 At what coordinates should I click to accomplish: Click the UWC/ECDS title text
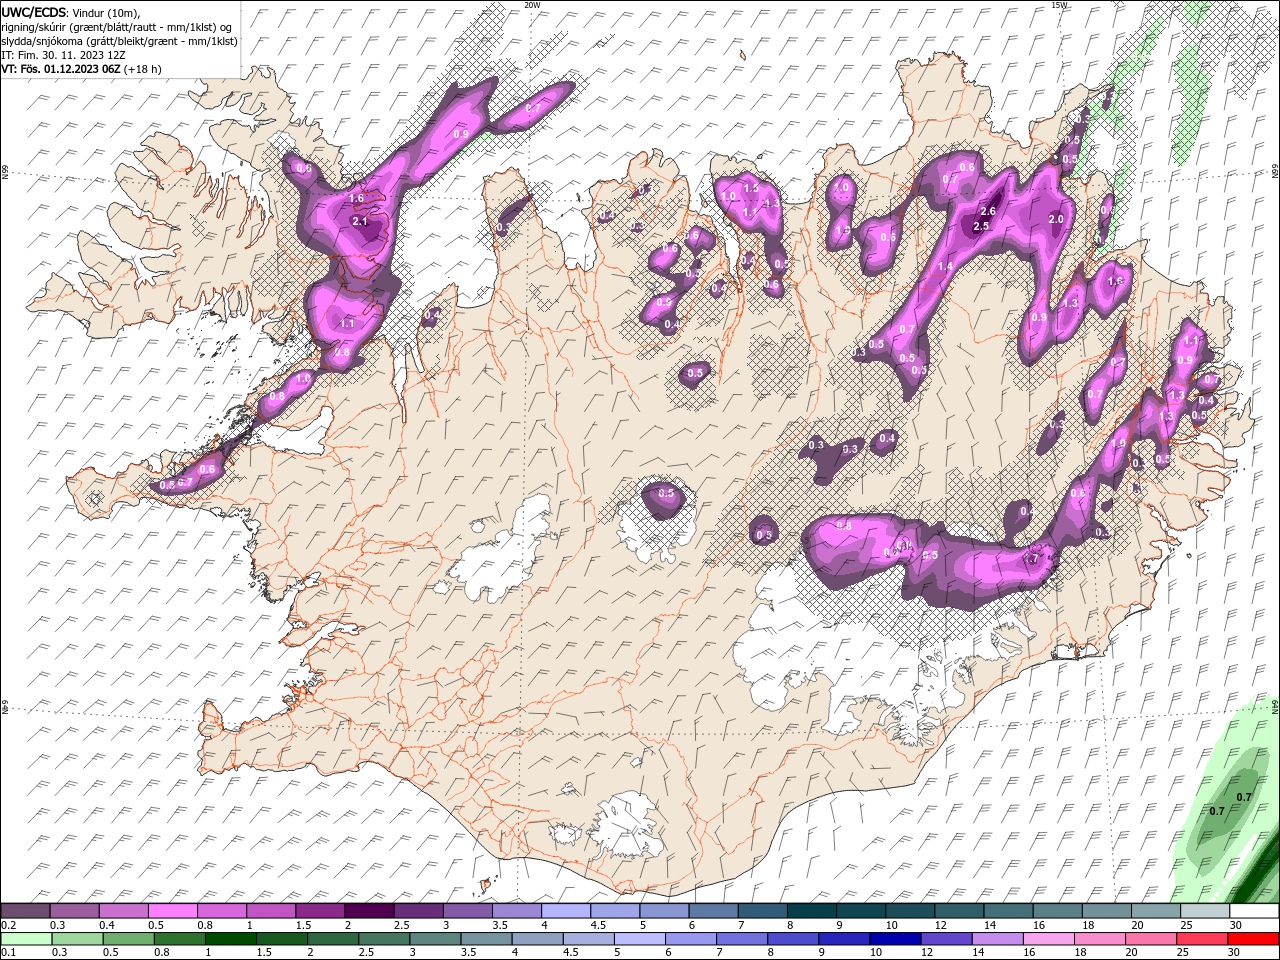click(x=35, y=12)
